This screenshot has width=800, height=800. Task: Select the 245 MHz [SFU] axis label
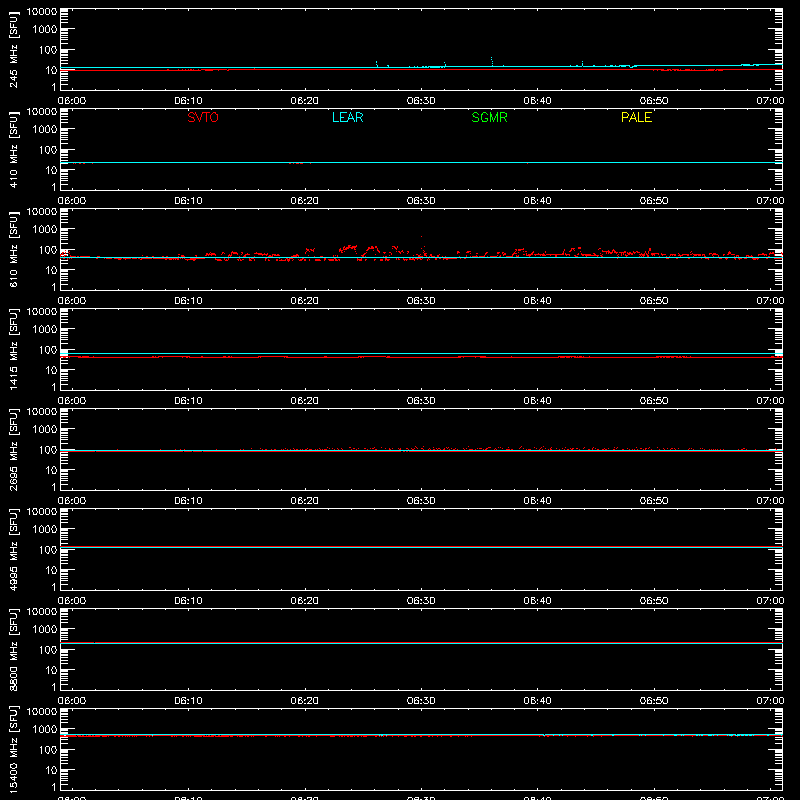click(x=13, y=49)
